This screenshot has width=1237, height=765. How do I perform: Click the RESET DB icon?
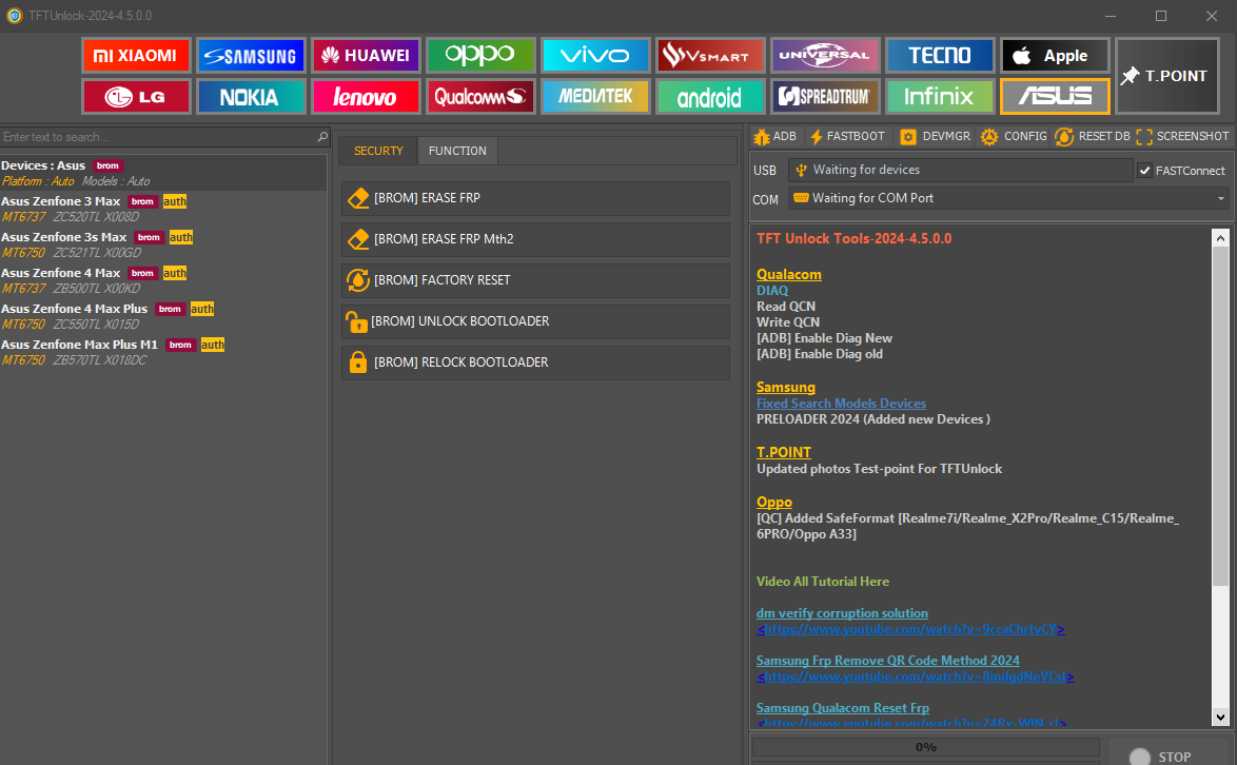click(1098, 136)
